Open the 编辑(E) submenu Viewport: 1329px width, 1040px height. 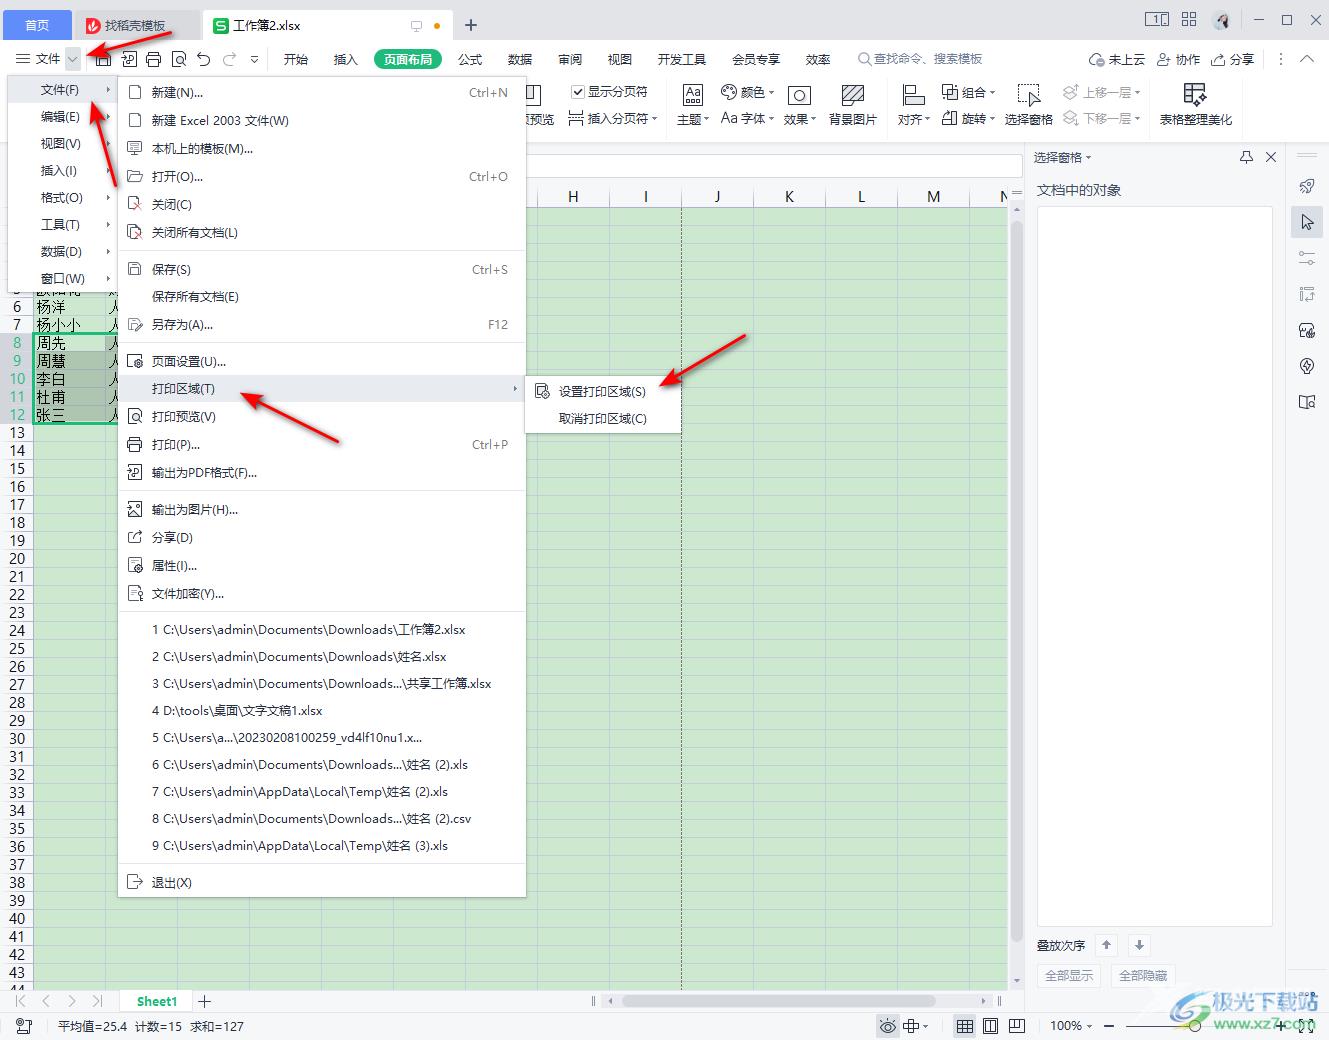[62, 117]
